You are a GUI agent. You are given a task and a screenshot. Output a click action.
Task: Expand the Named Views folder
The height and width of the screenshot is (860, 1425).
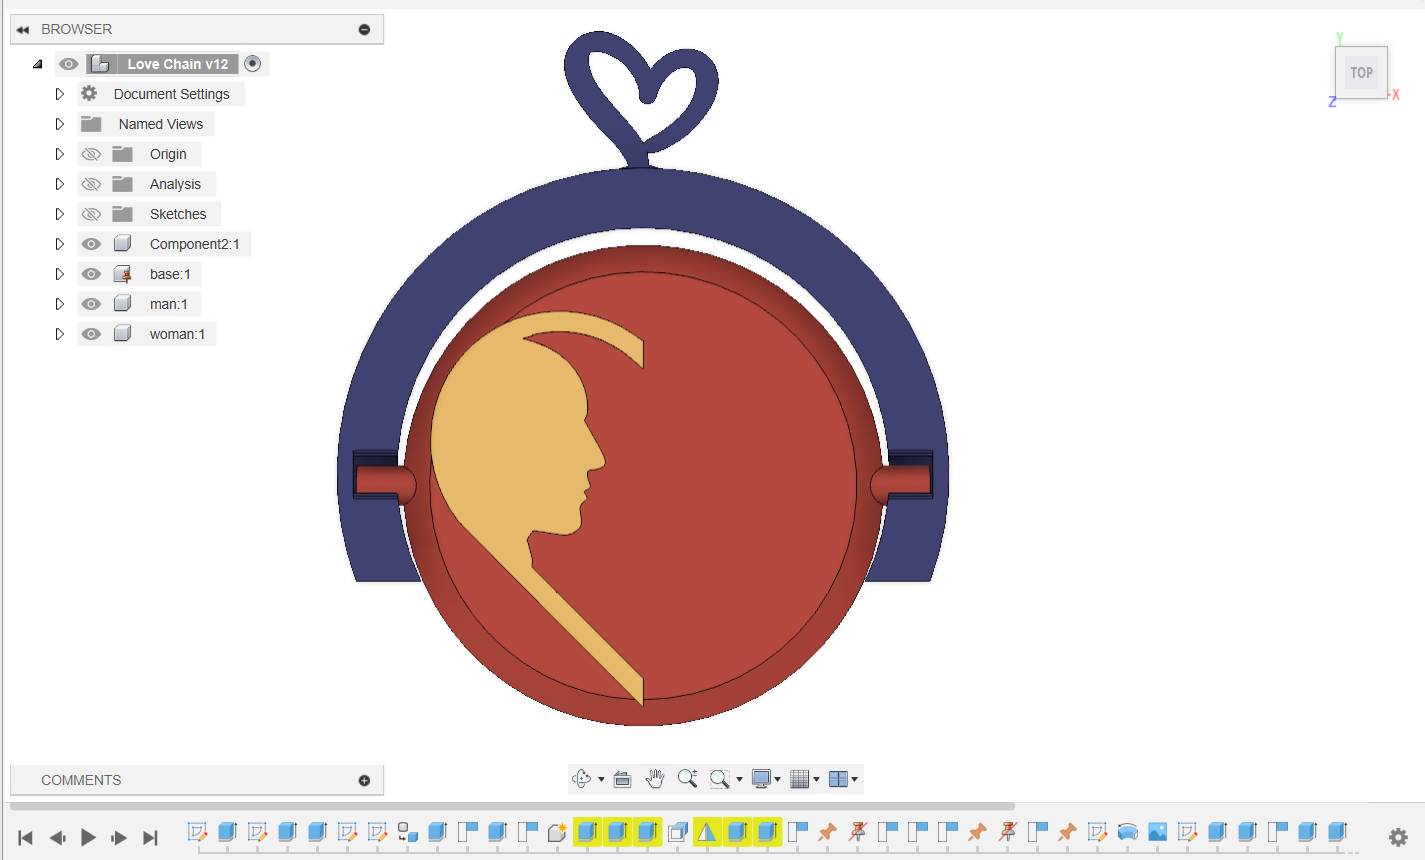pos(59,124)
